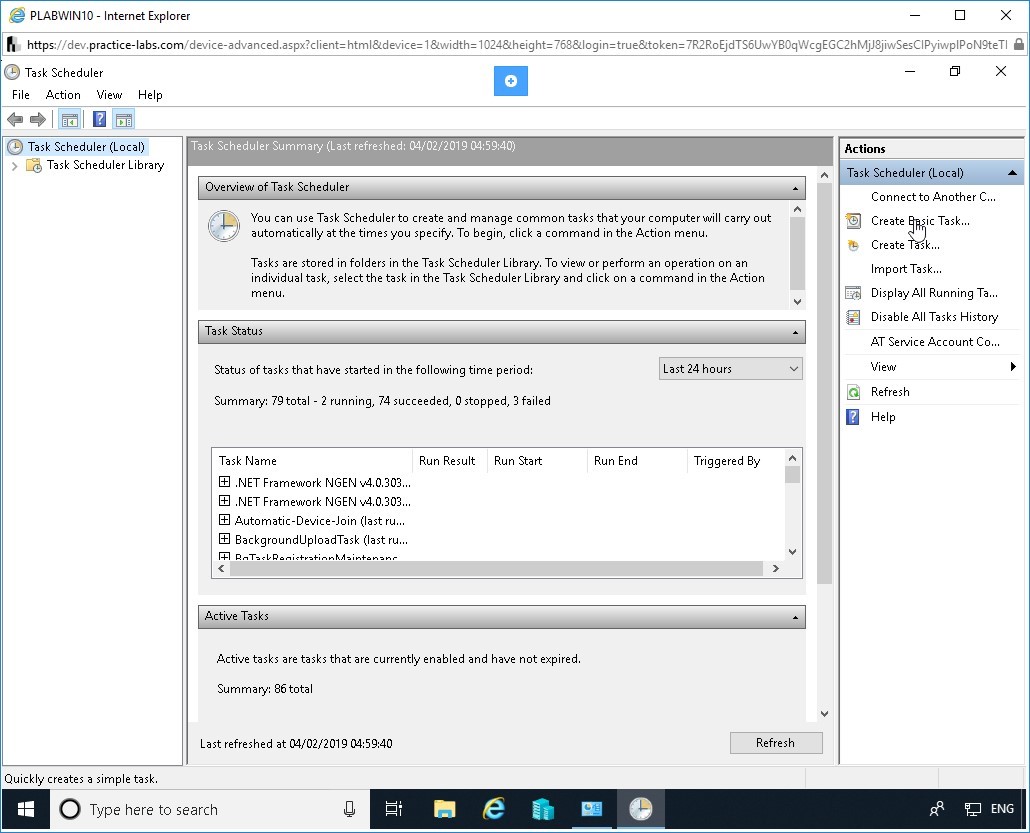
Task: Open the Help menu in the menu bar
Action: (150, 95)
